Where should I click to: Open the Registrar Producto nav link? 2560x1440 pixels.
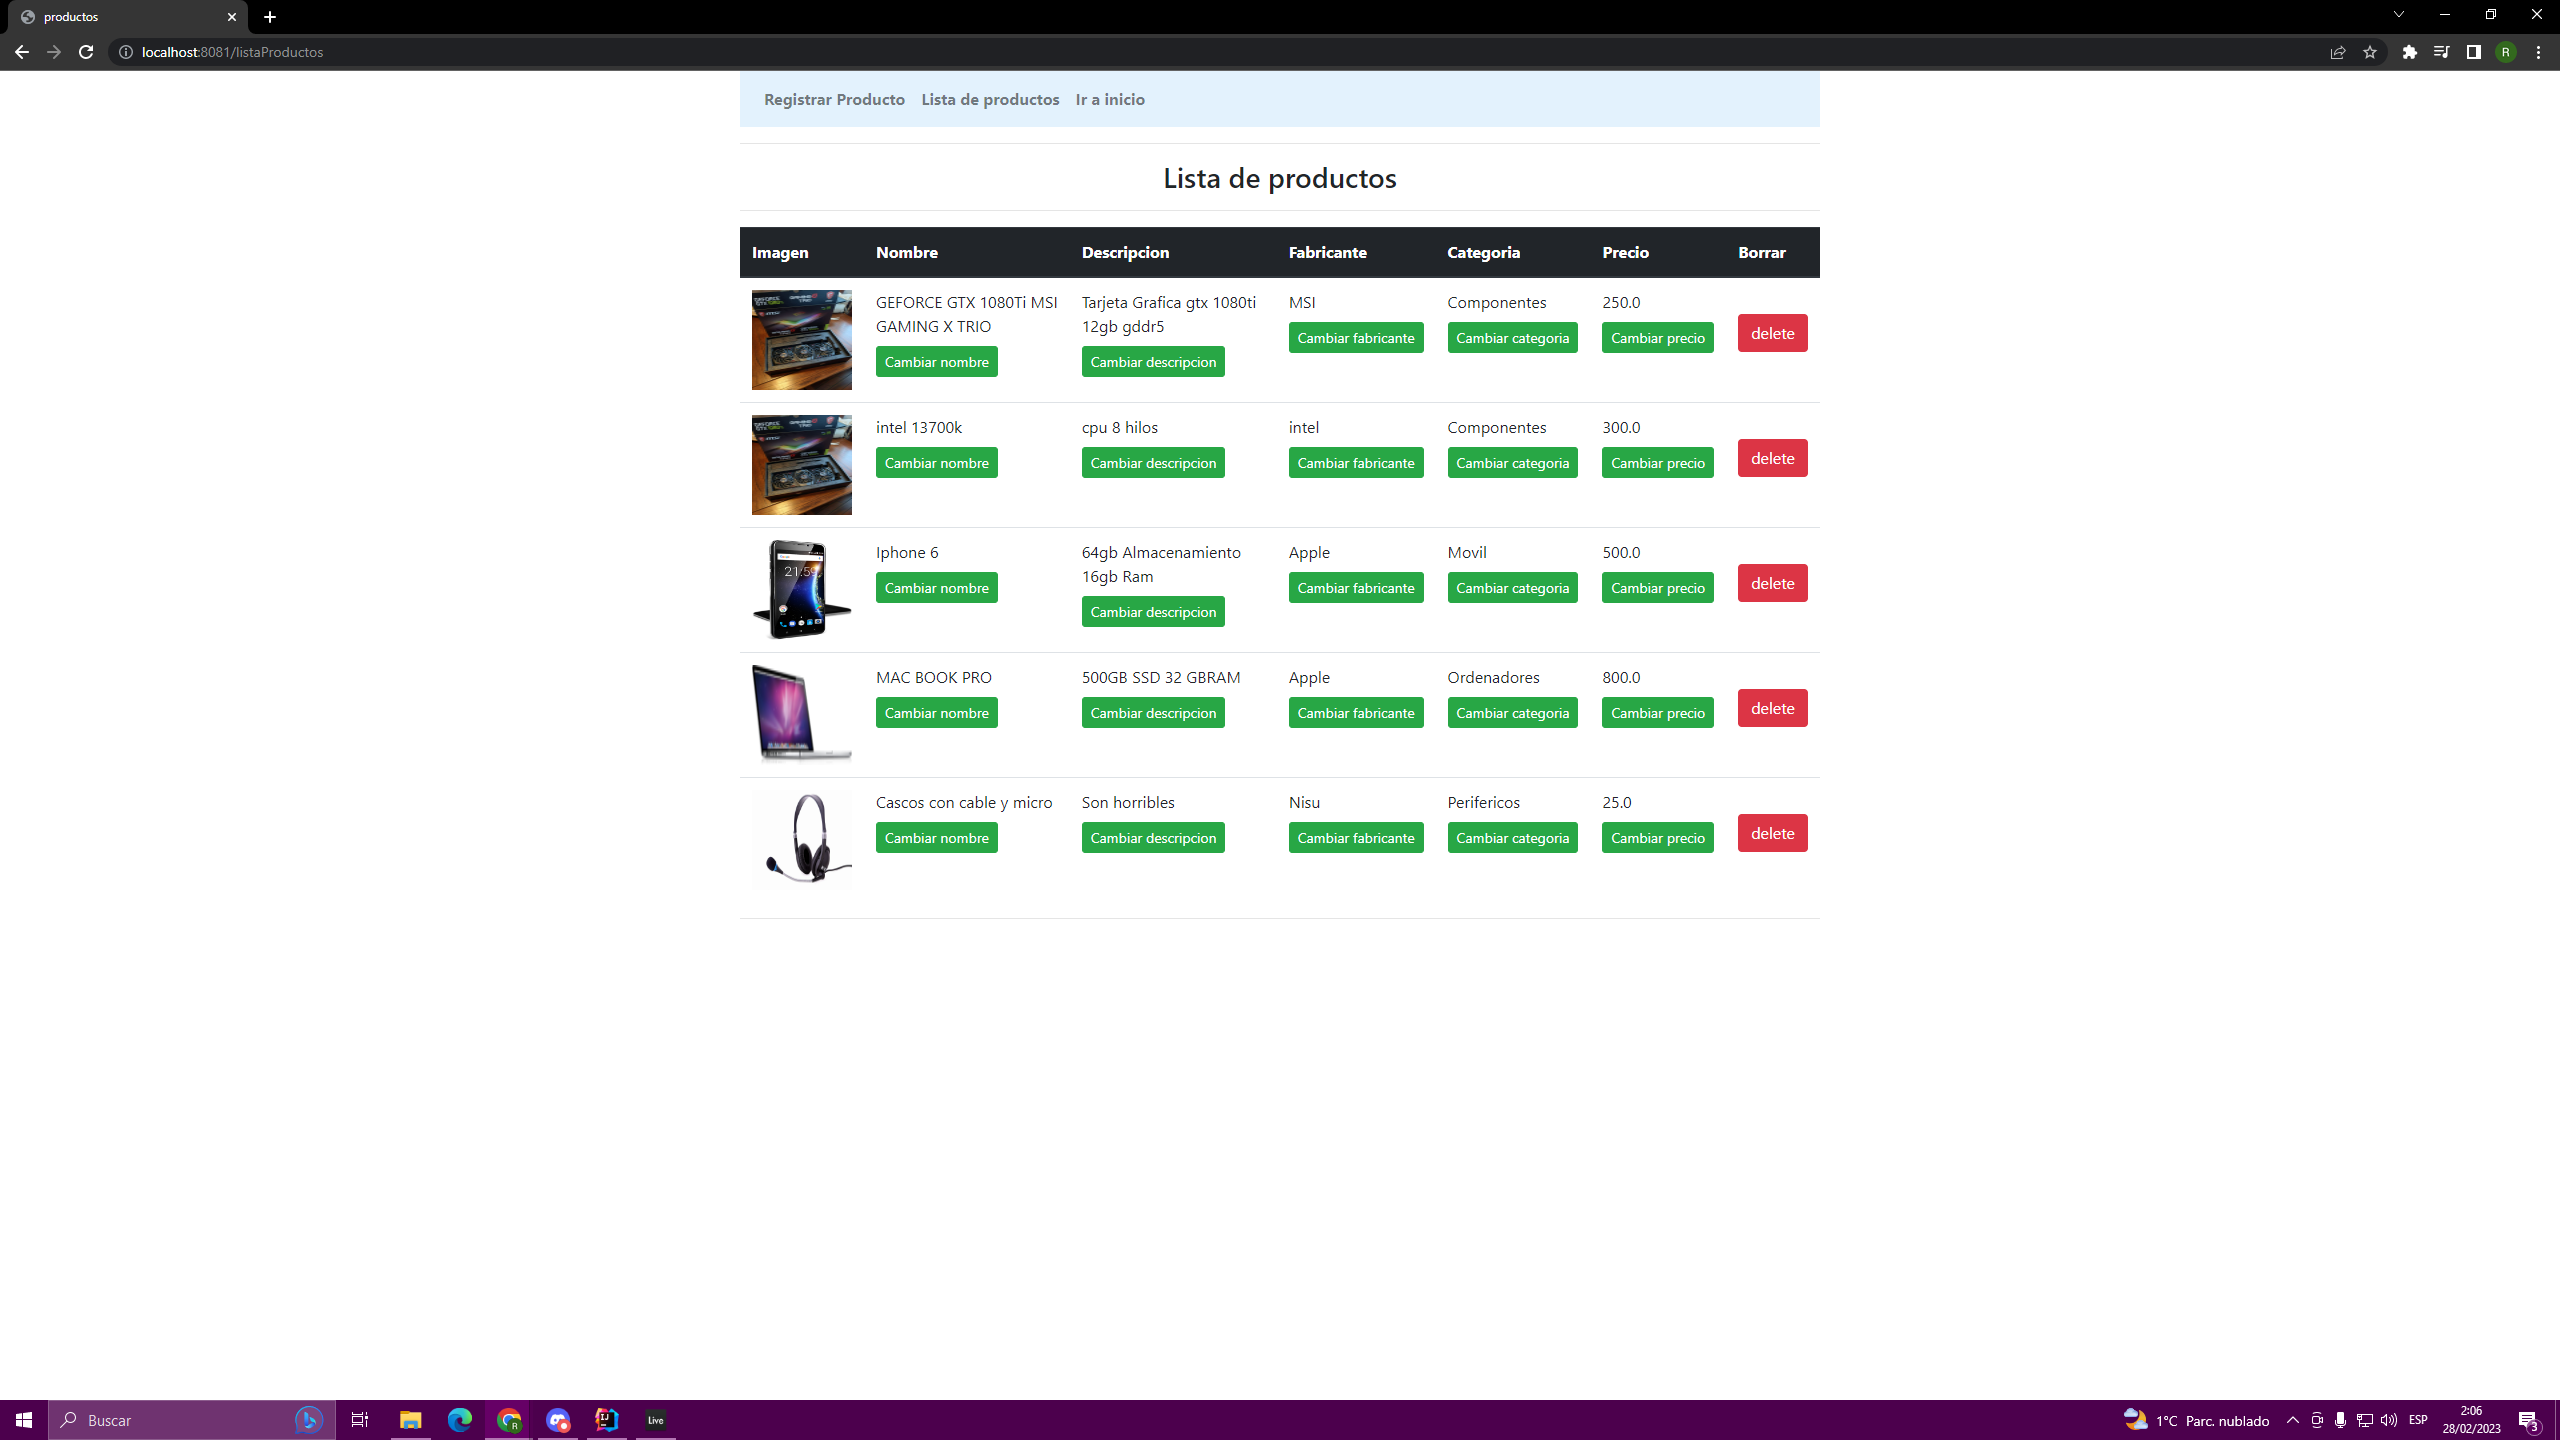click(x=834, y=99)
